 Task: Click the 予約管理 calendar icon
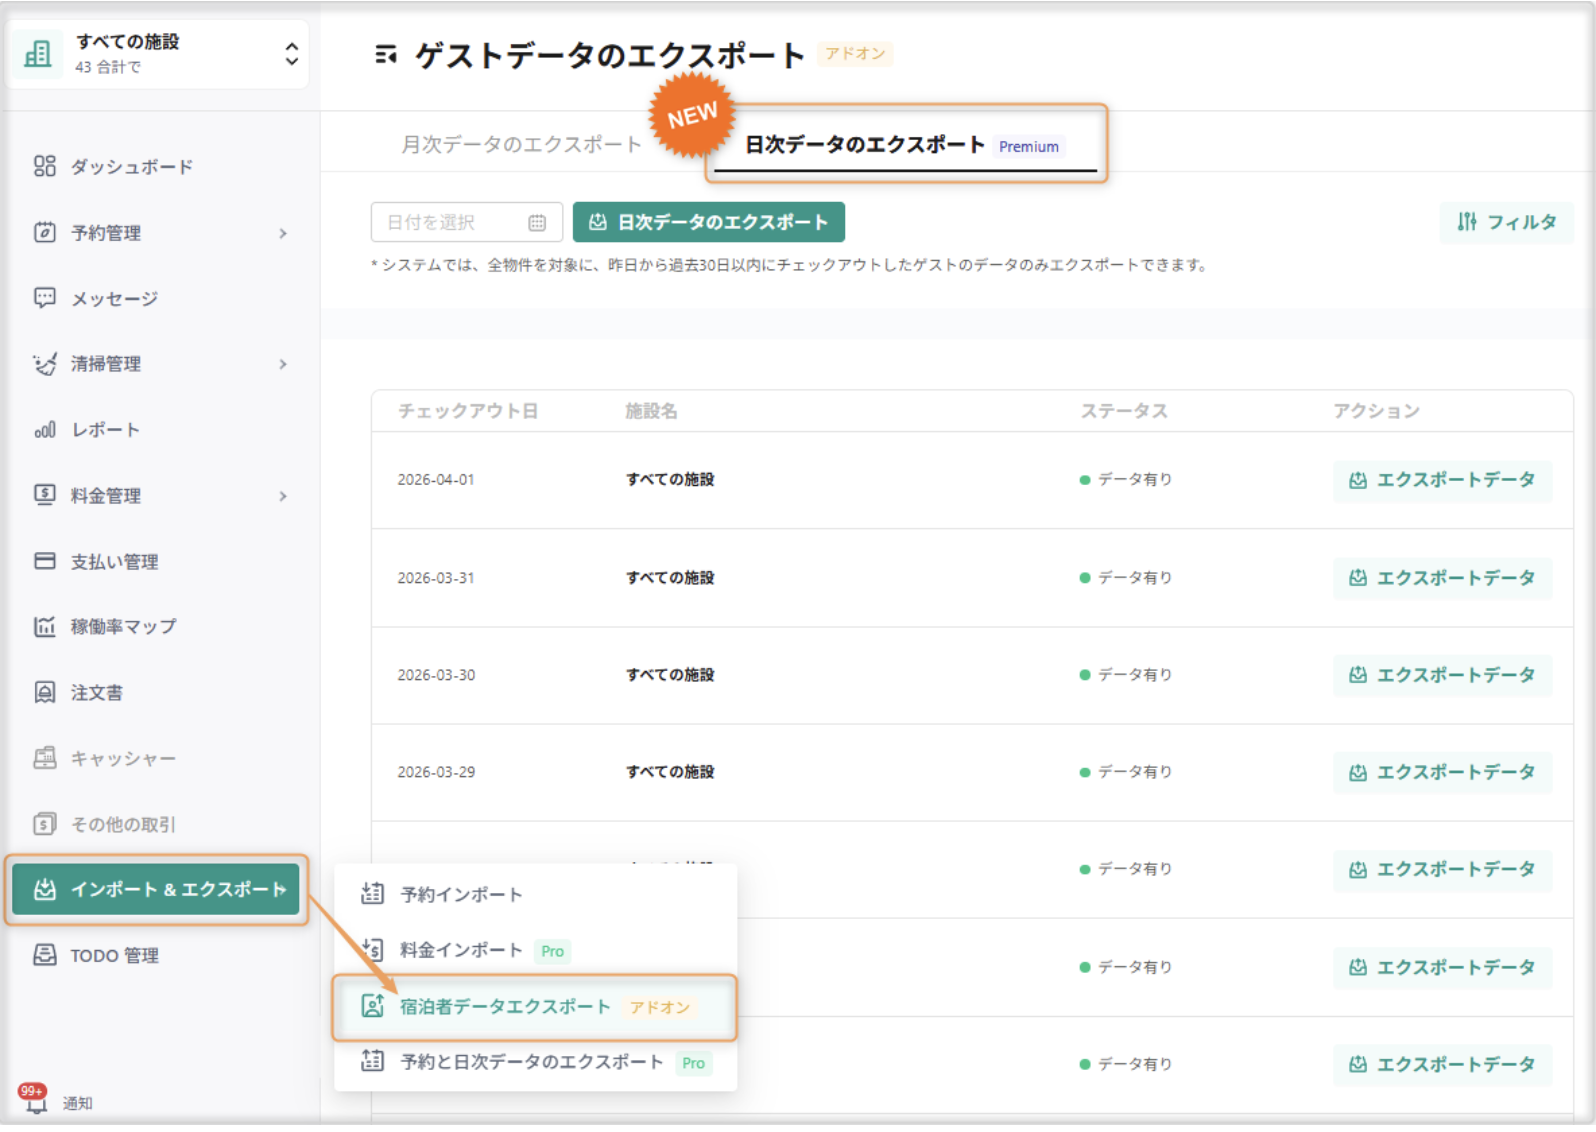pyautogui.click(x=45, y=232)
